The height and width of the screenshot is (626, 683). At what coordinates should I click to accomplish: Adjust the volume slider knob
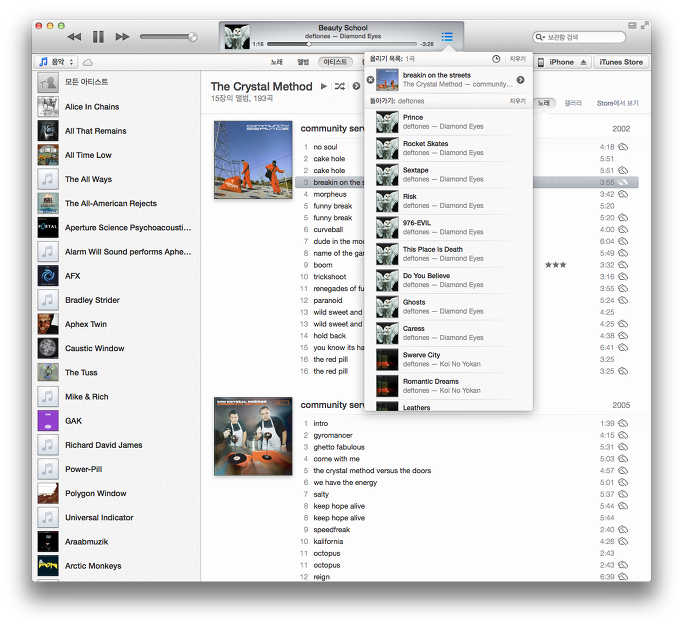(192, 37)
